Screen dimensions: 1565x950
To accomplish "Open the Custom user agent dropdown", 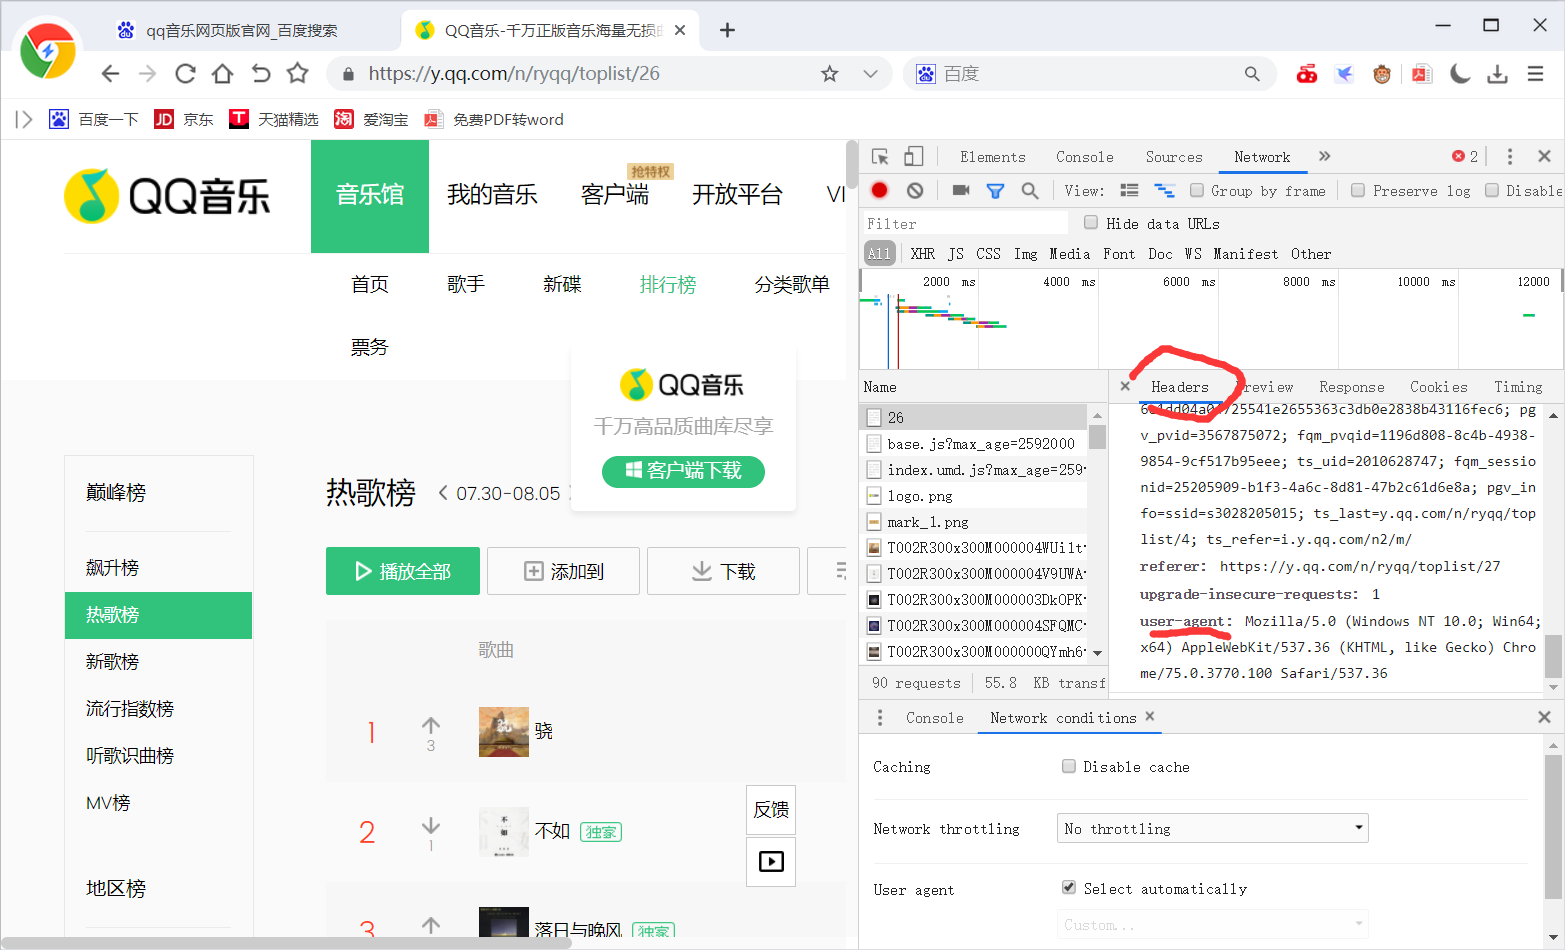I will click(1212, 925).
